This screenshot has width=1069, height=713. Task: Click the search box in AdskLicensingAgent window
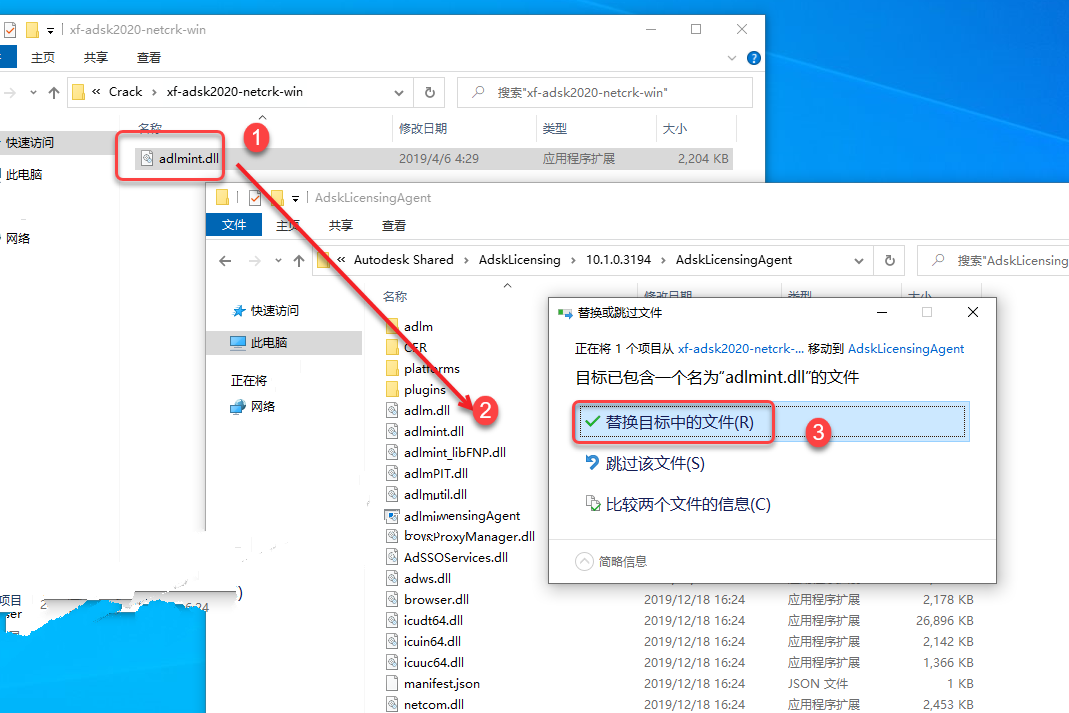pos(995,260)
